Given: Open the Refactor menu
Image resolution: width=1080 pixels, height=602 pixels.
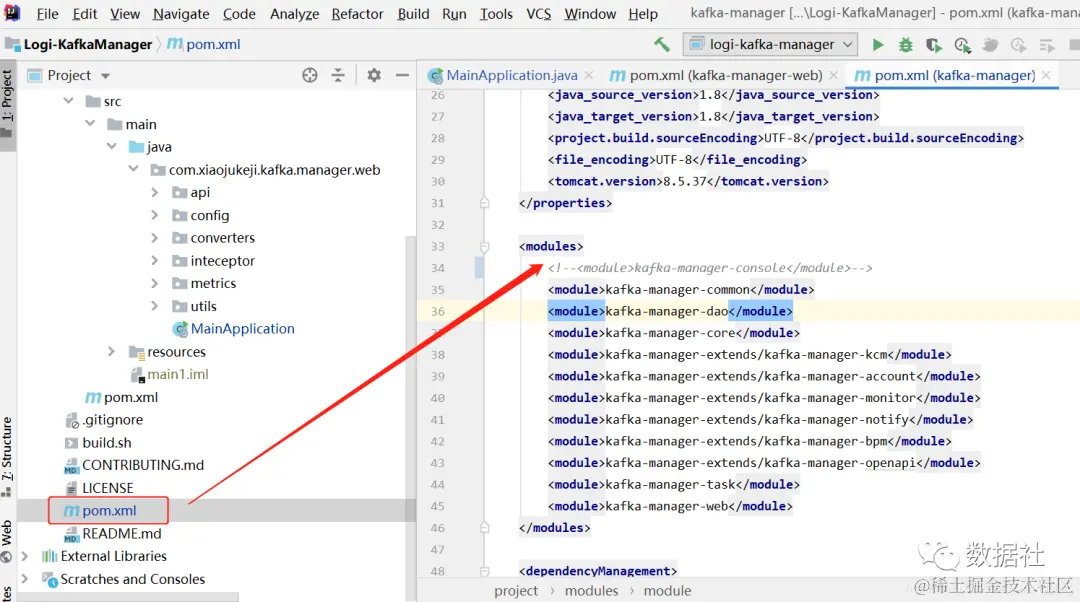Looking at the screenshot, I should [x=357, y=14].
